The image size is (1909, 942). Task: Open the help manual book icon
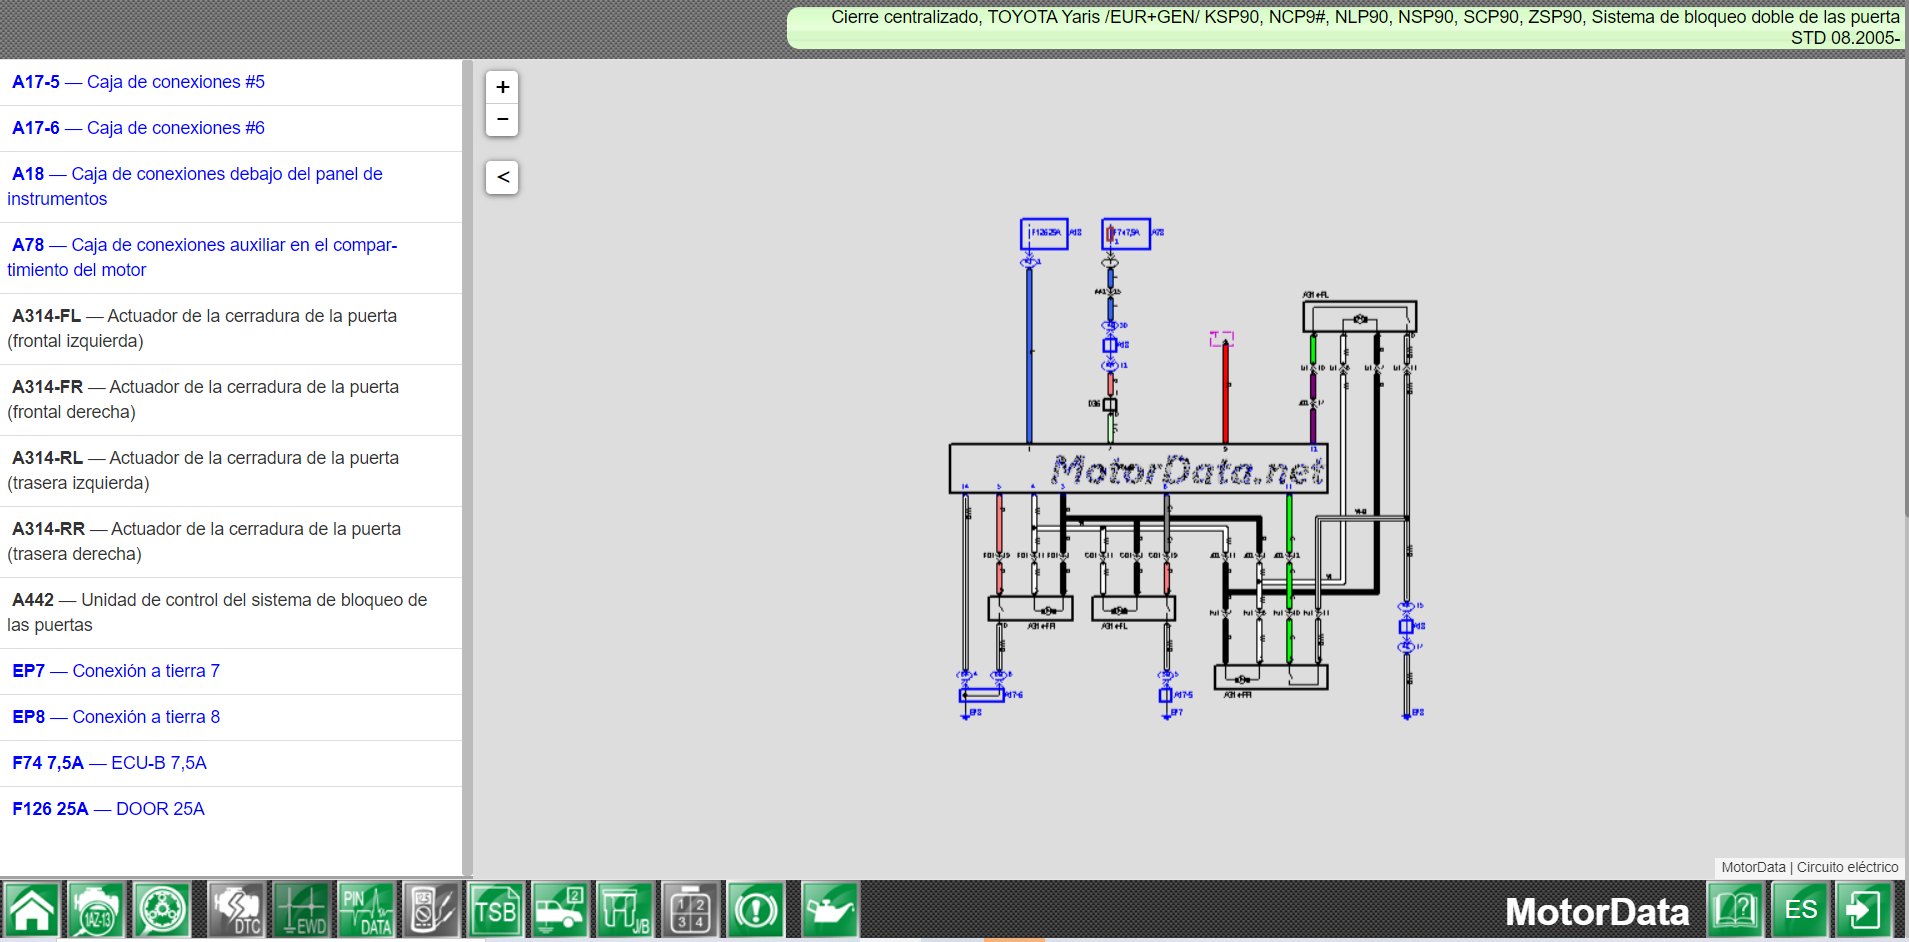click(1736, 911)
